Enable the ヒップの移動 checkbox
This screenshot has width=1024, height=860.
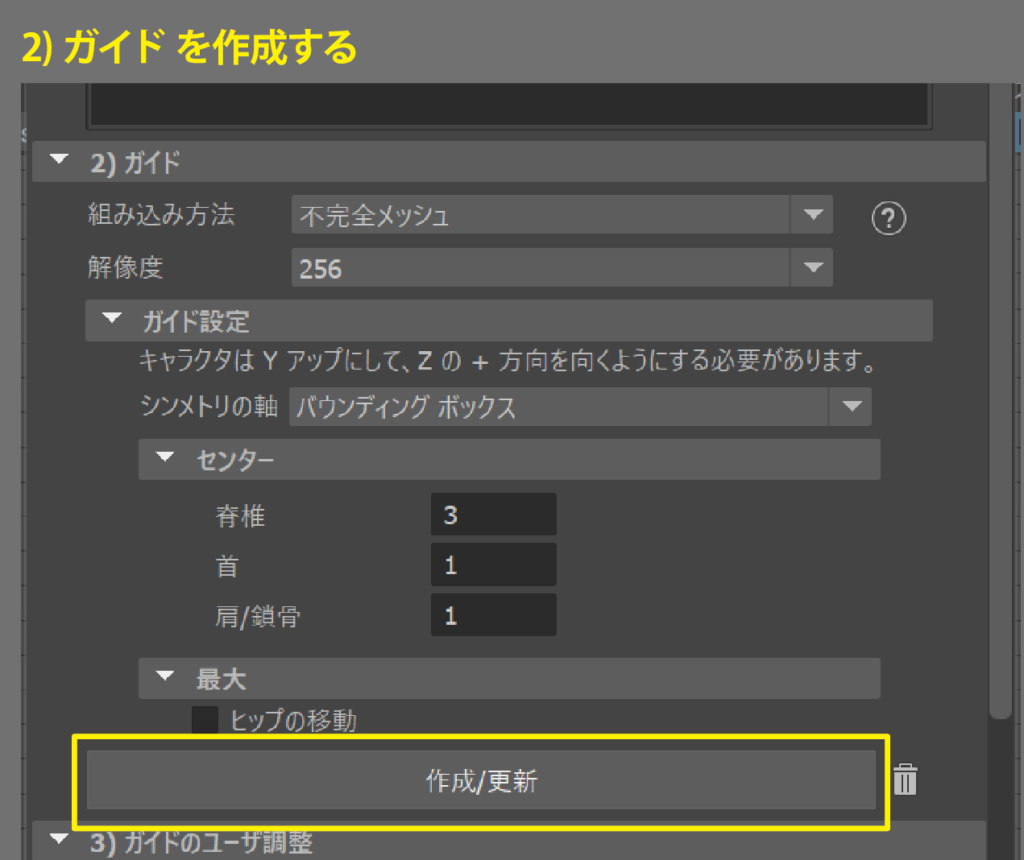[205, 720]
